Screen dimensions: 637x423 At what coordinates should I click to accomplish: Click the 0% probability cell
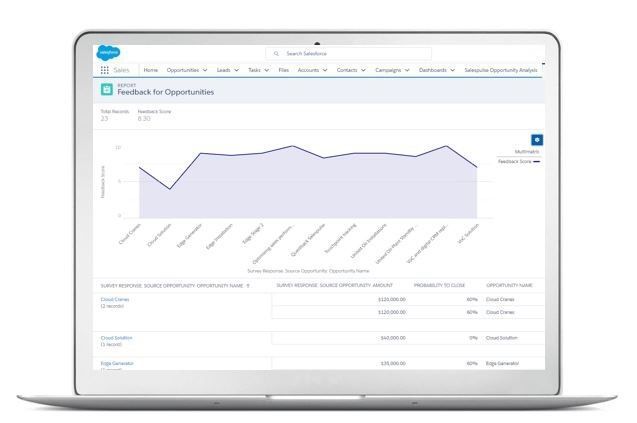(x=473, y=338)
